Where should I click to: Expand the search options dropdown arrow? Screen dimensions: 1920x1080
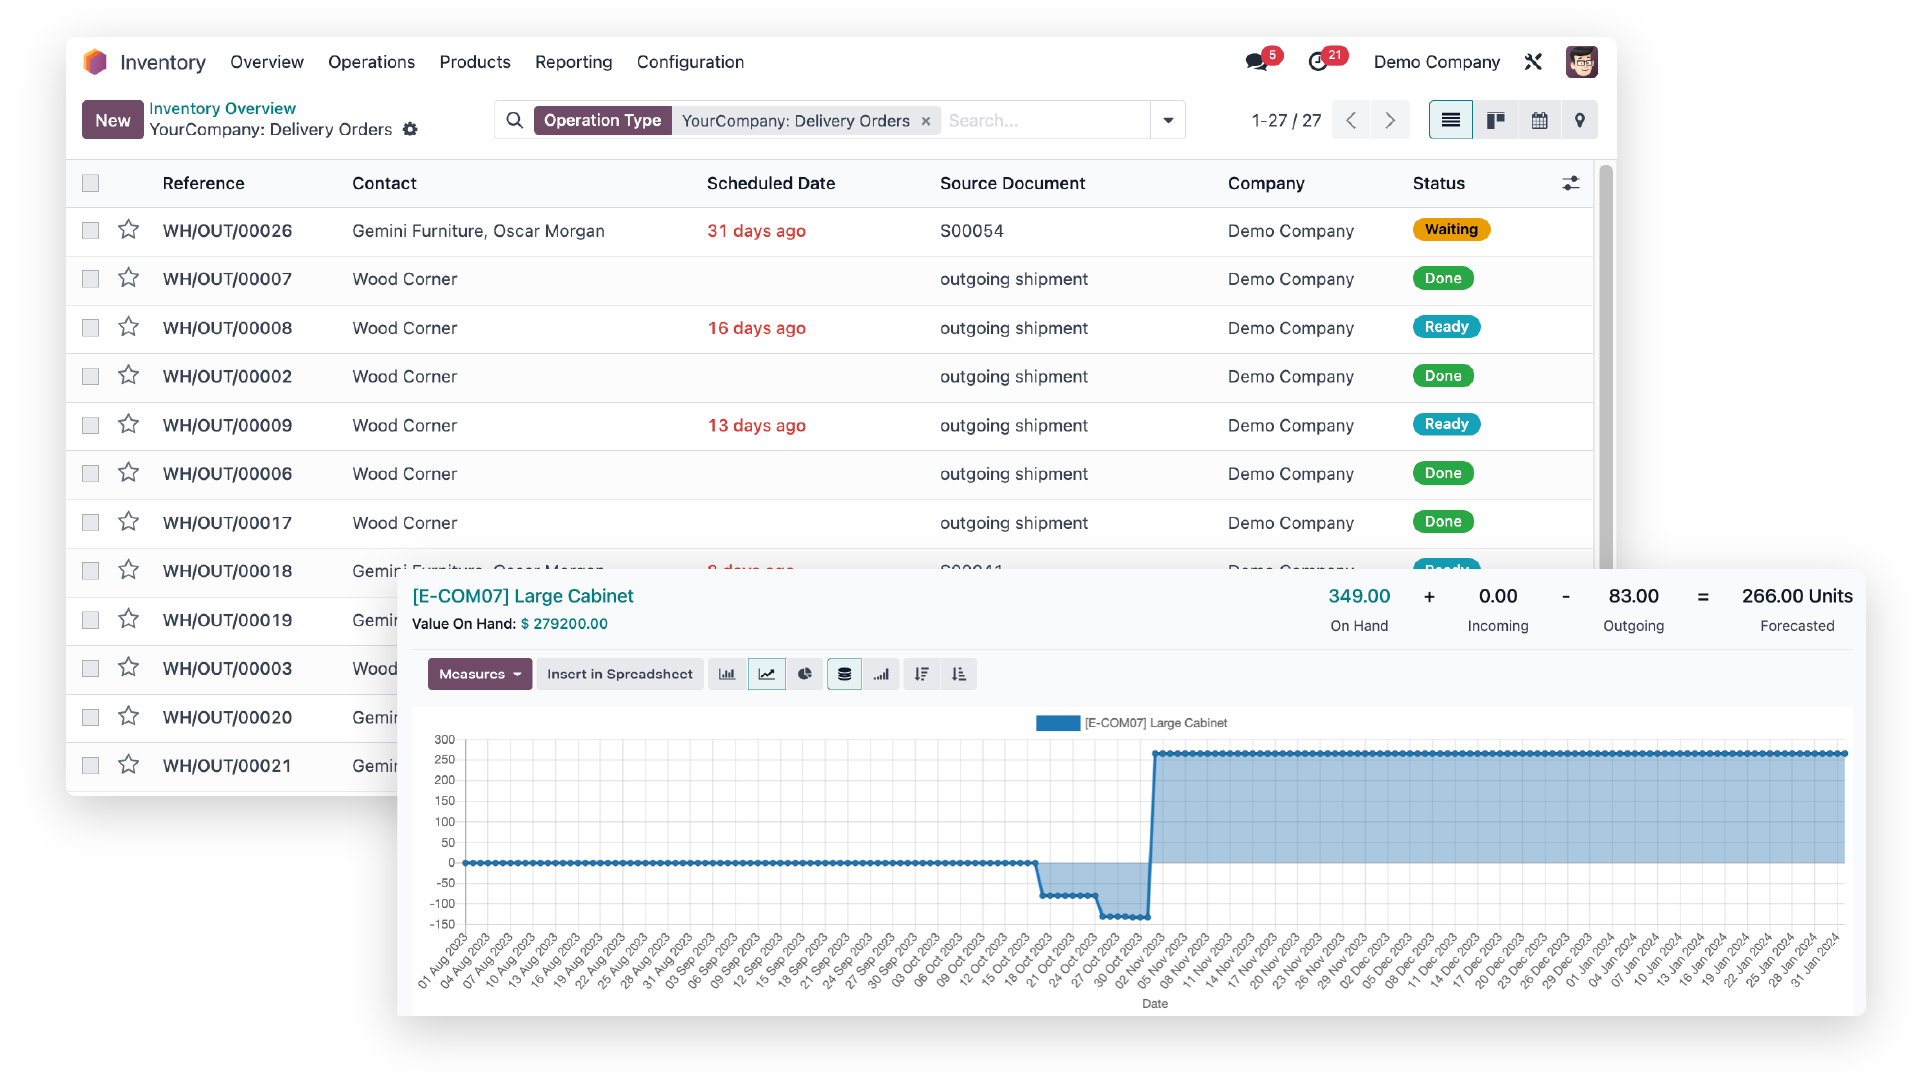click(1167, 120)
